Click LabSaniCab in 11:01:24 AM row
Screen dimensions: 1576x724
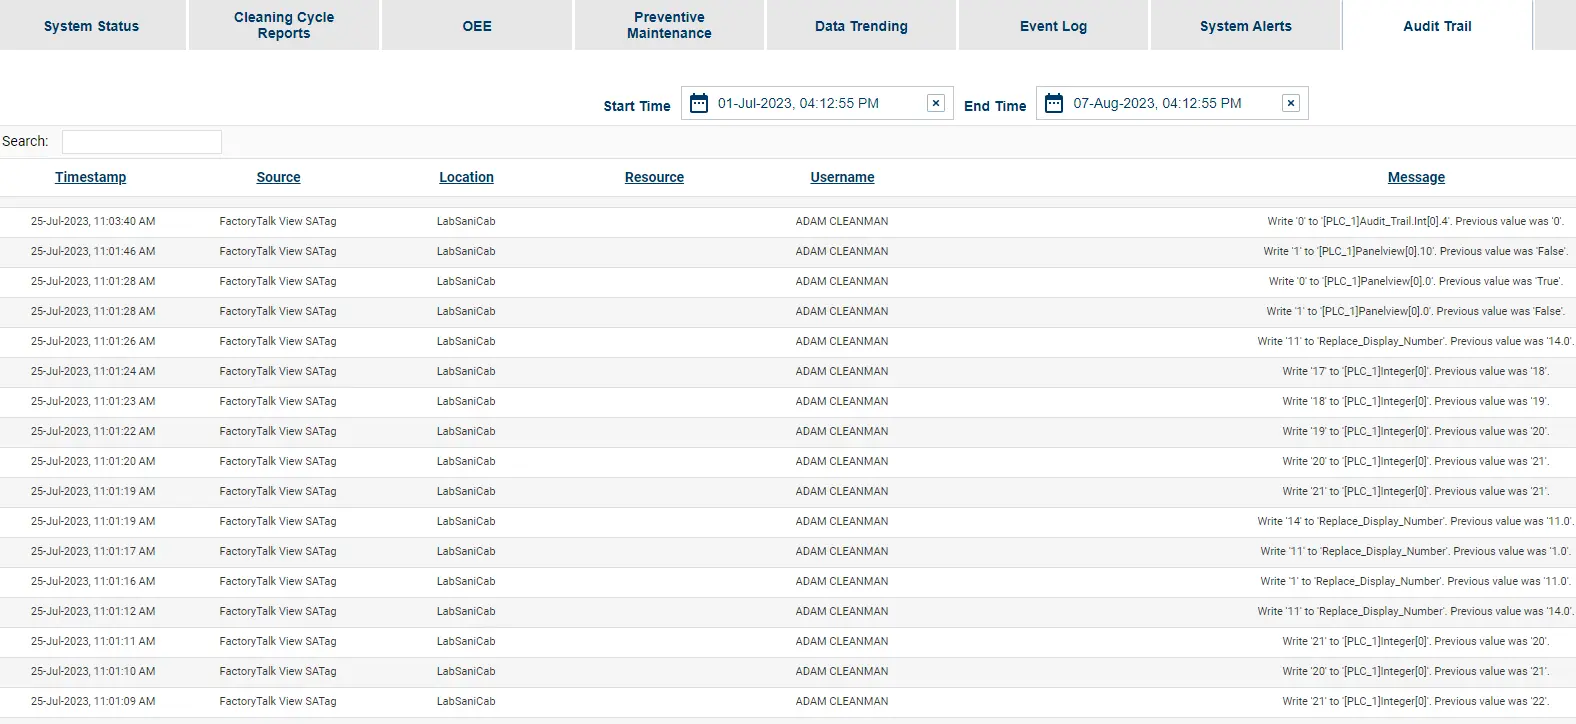[x=466, y=371]
